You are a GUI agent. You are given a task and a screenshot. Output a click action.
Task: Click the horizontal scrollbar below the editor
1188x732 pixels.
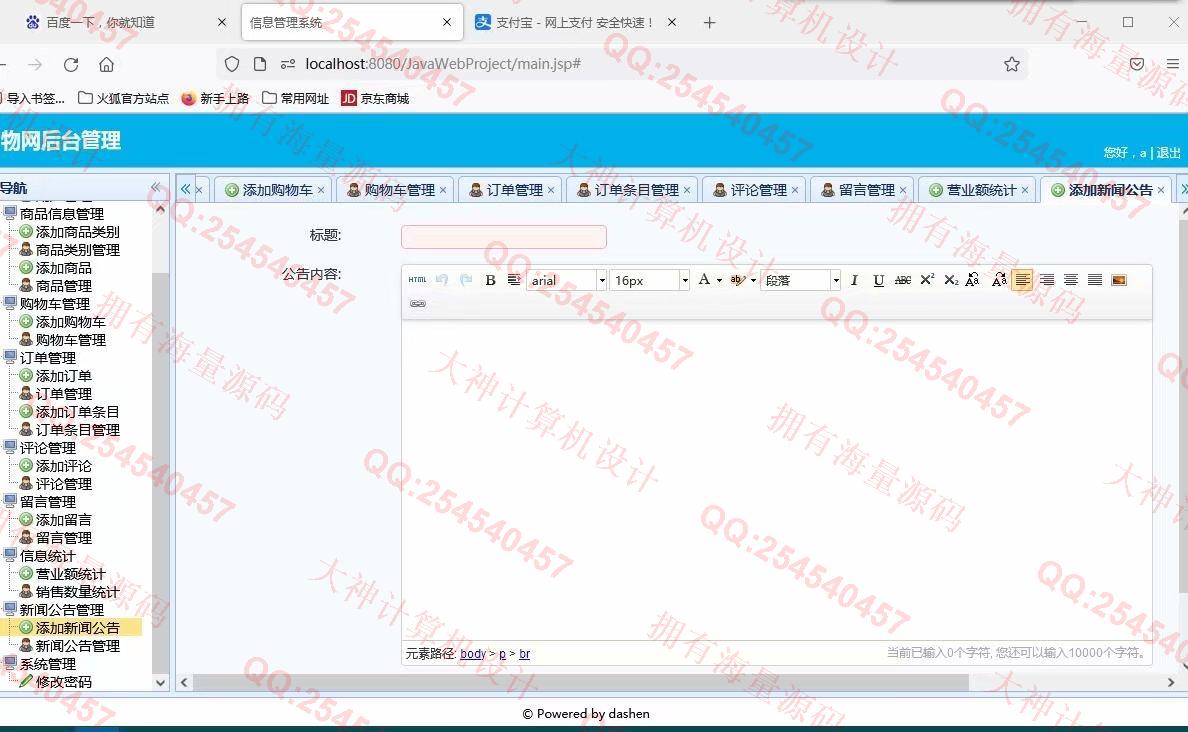[x=580, y=682]
